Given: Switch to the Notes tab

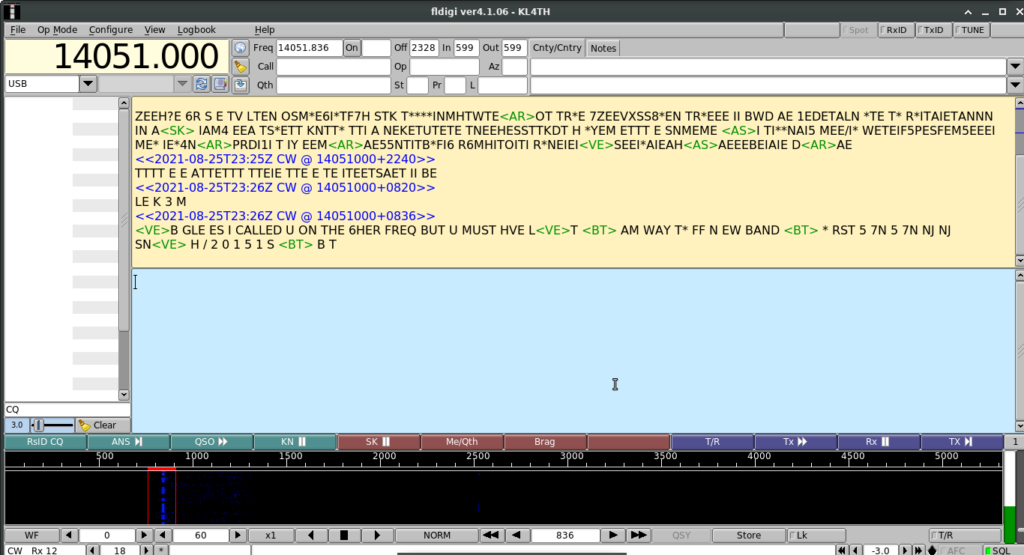Looking at the screenshot, I should tap(603, 48).
